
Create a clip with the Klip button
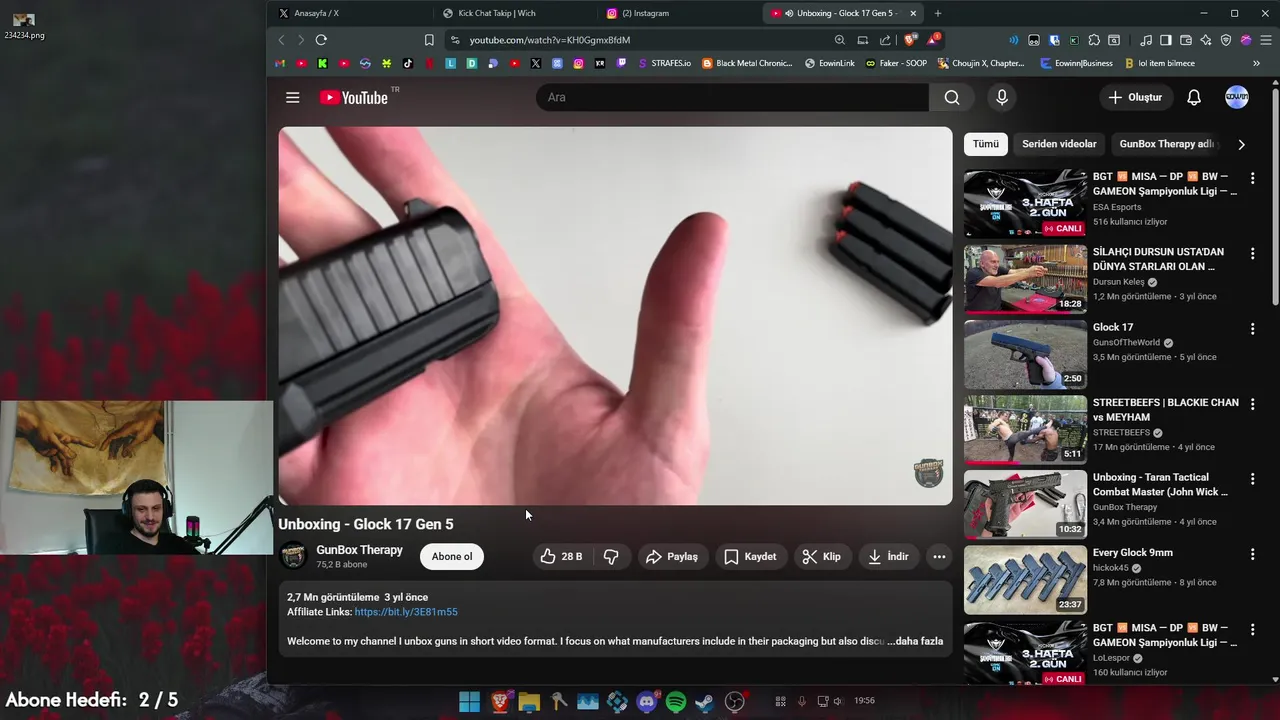(x=822, y=557)
